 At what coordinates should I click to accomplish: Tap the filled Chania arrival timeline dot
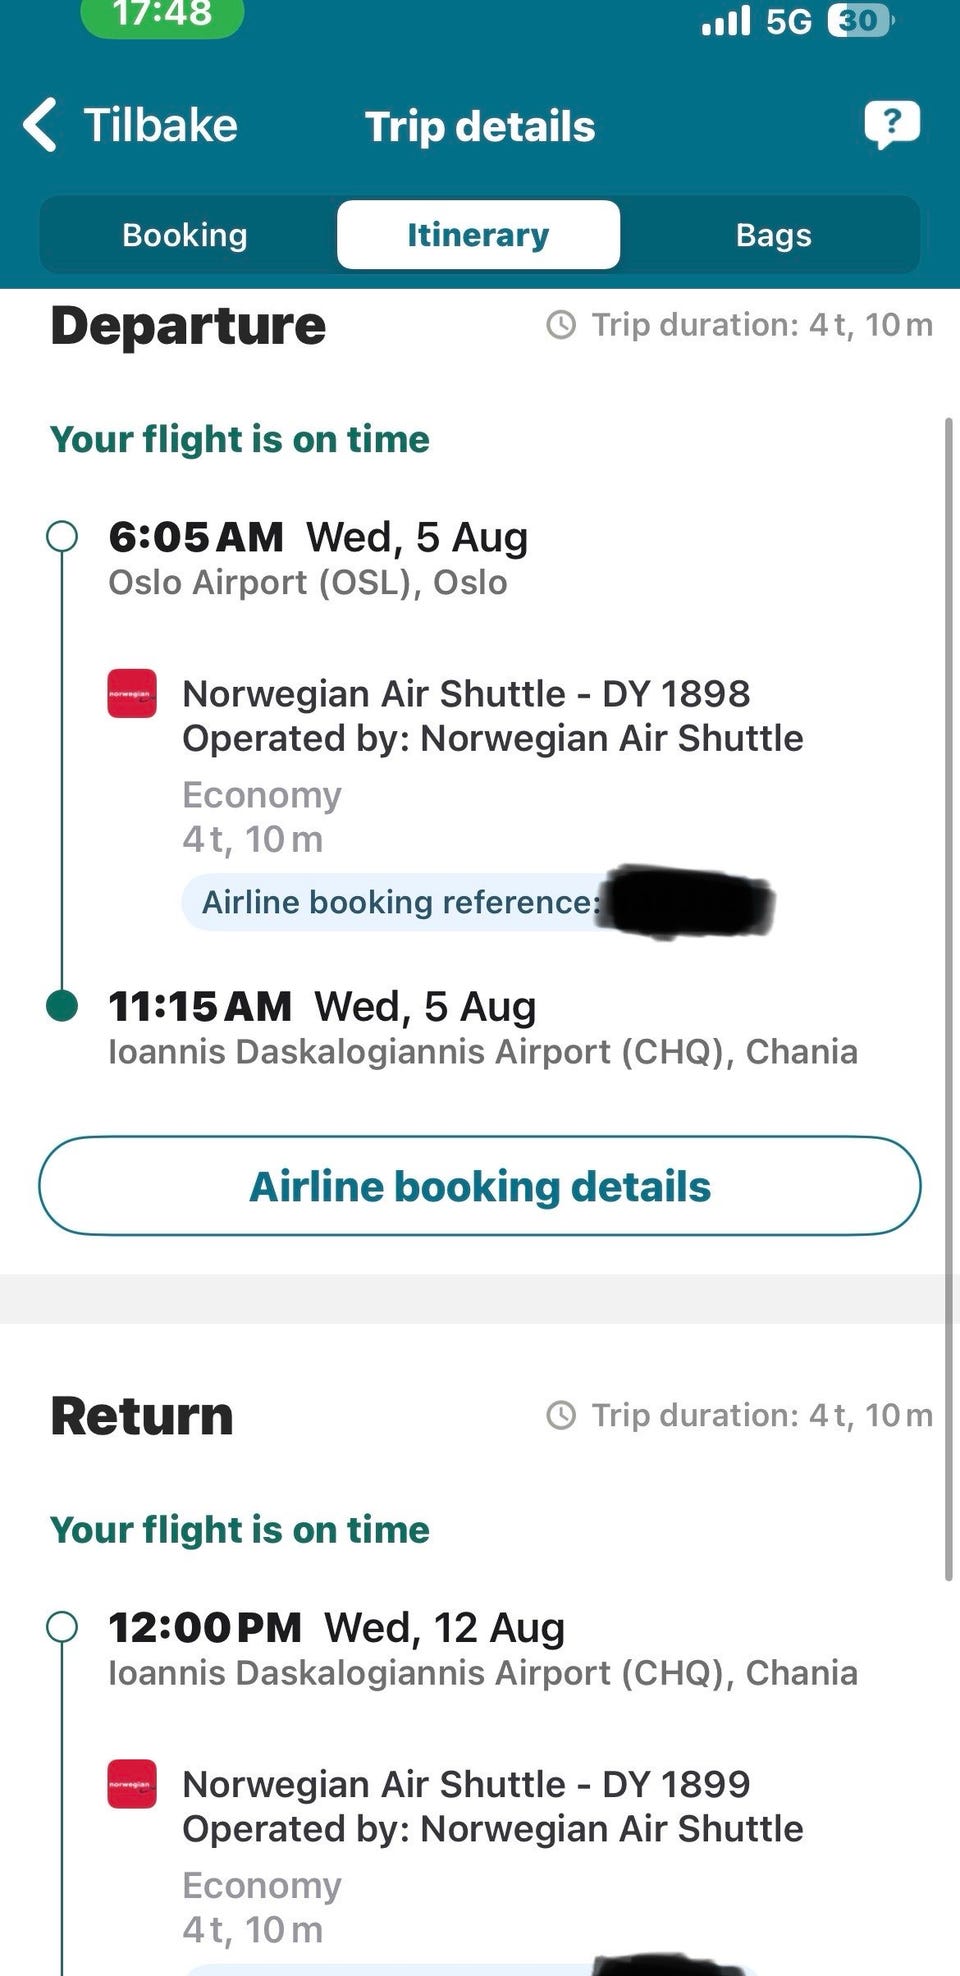click(x=62, y=1005)
